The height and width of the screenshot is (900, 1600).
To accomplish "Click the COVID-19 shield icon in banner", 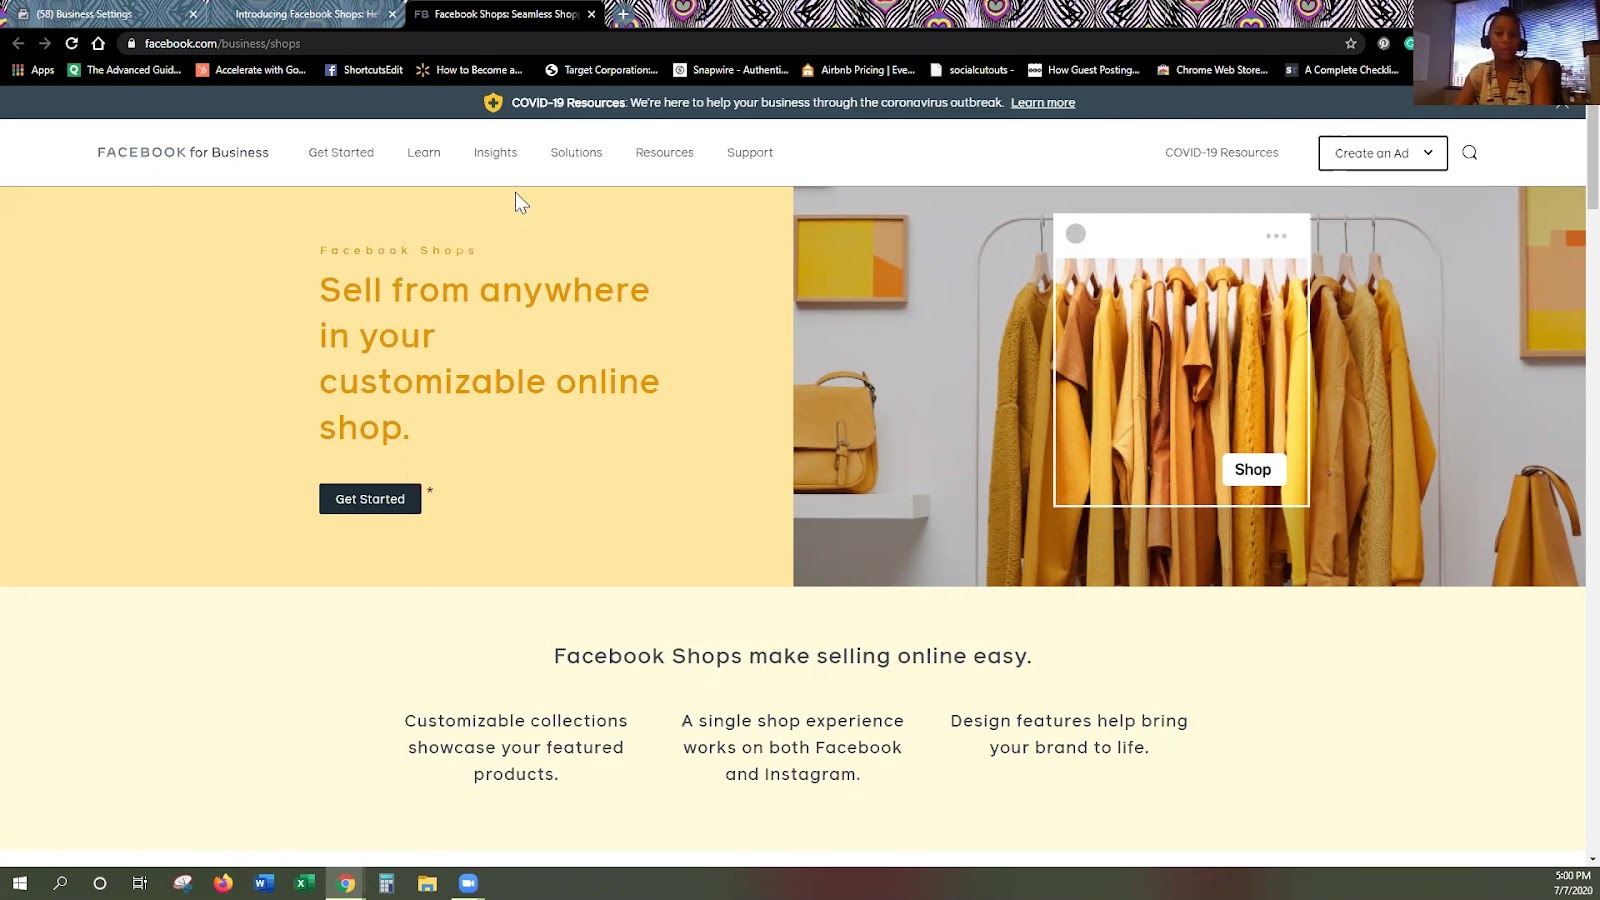I will click(x=493, y=102).
